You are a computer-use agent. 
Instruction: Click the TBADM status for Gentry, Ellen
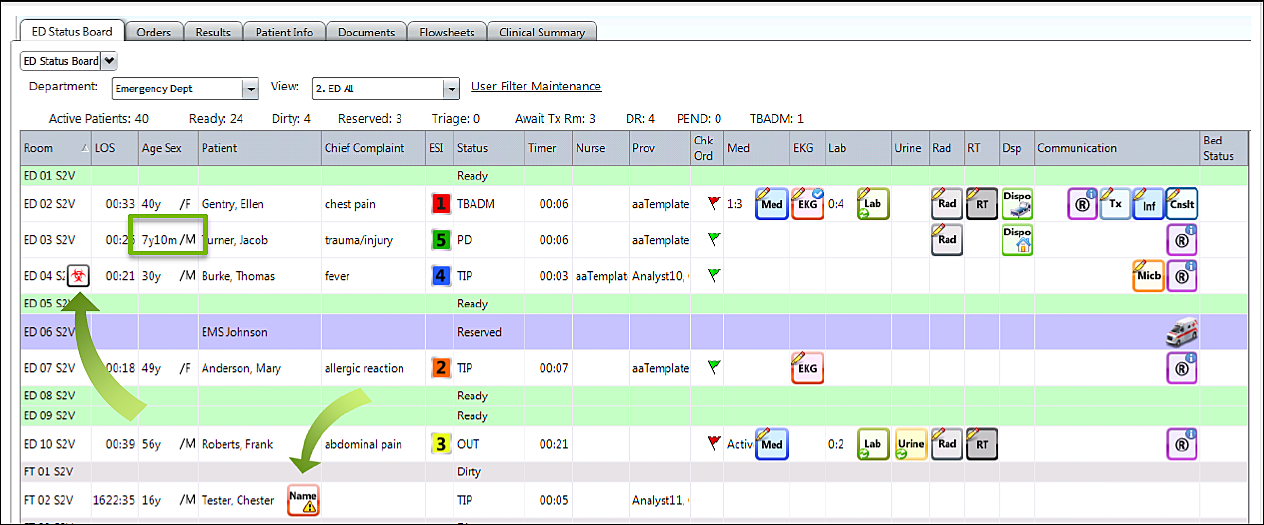pos(476,204)
